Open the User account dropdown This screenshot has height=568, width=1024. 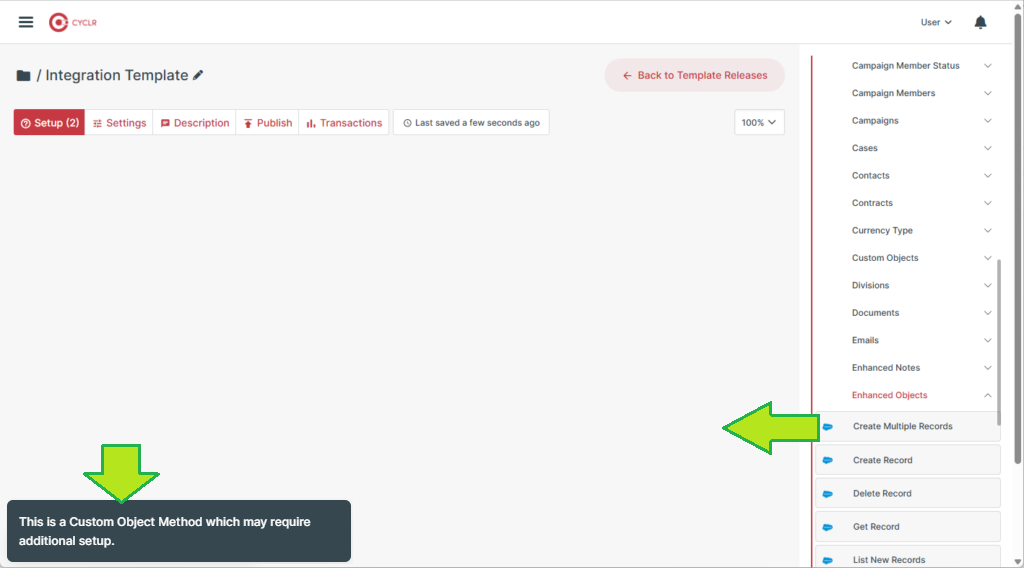point(936,22)
